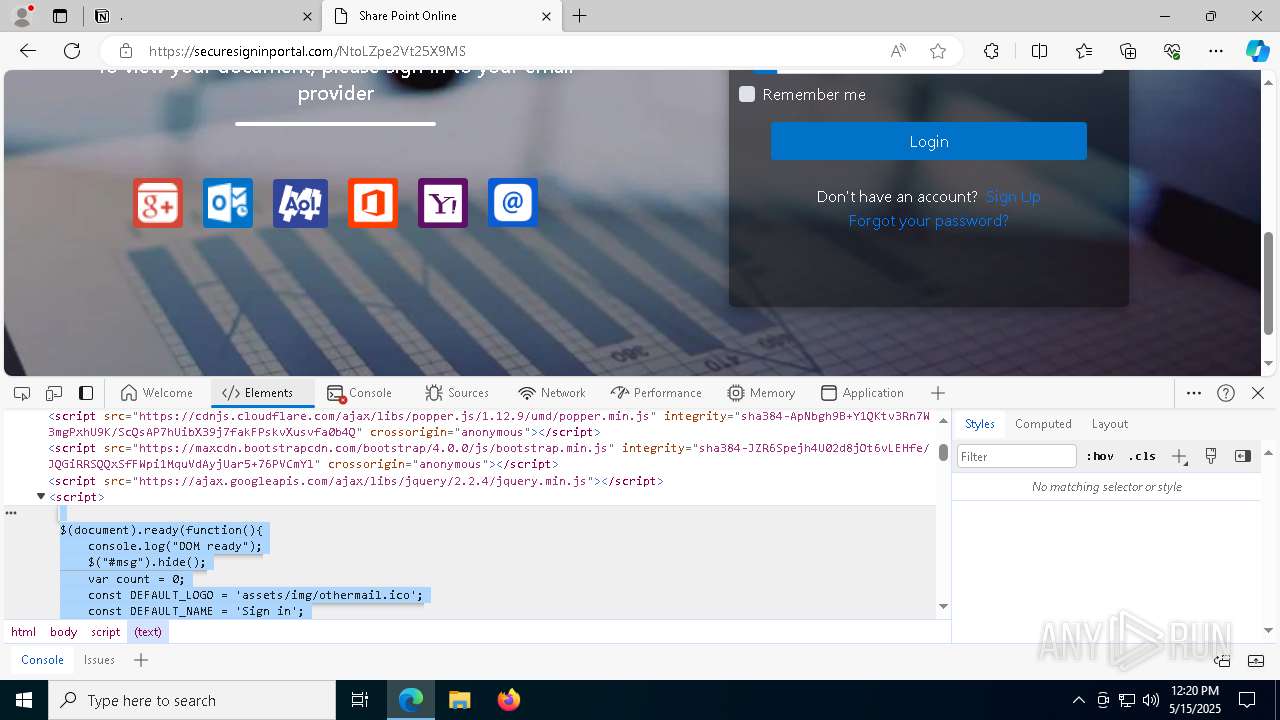Image resolution: width=1280 pixels, height=720 pixels.
Task: Switch to the DevTools Console tab
Action: click(x=360, y=393)
